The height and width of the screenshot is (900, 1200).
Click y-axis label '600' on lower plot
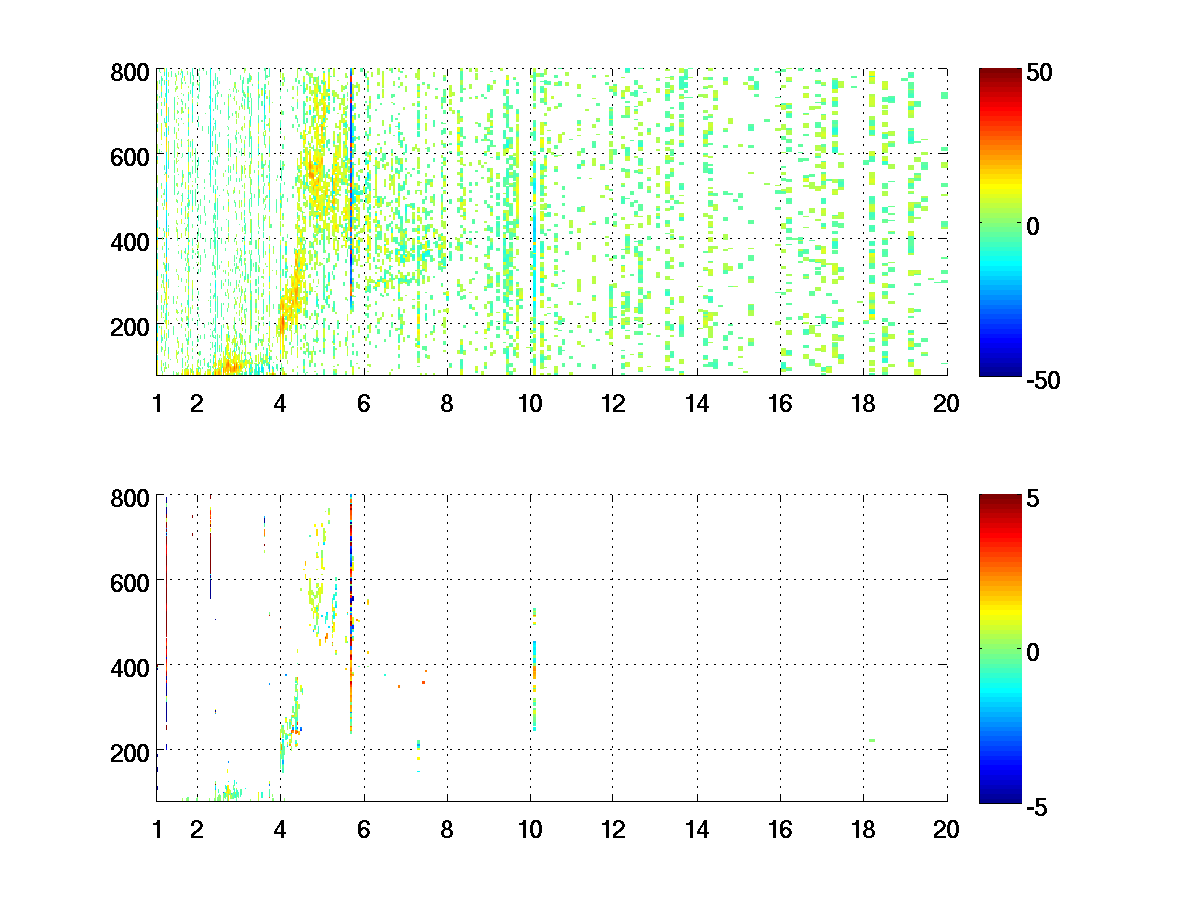pyautogui.click(x=130, y=581)
